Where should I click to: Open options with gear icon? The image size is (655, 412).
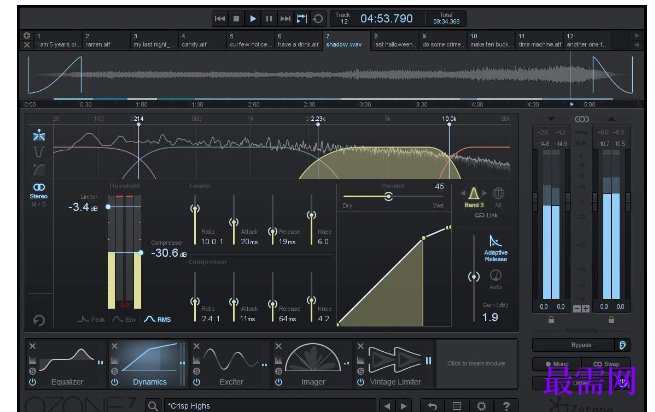(481, 406)
